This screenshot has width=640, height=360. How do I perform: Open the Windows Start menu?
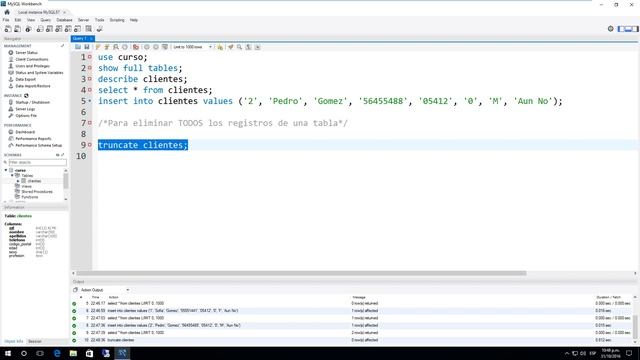(8, 353)
